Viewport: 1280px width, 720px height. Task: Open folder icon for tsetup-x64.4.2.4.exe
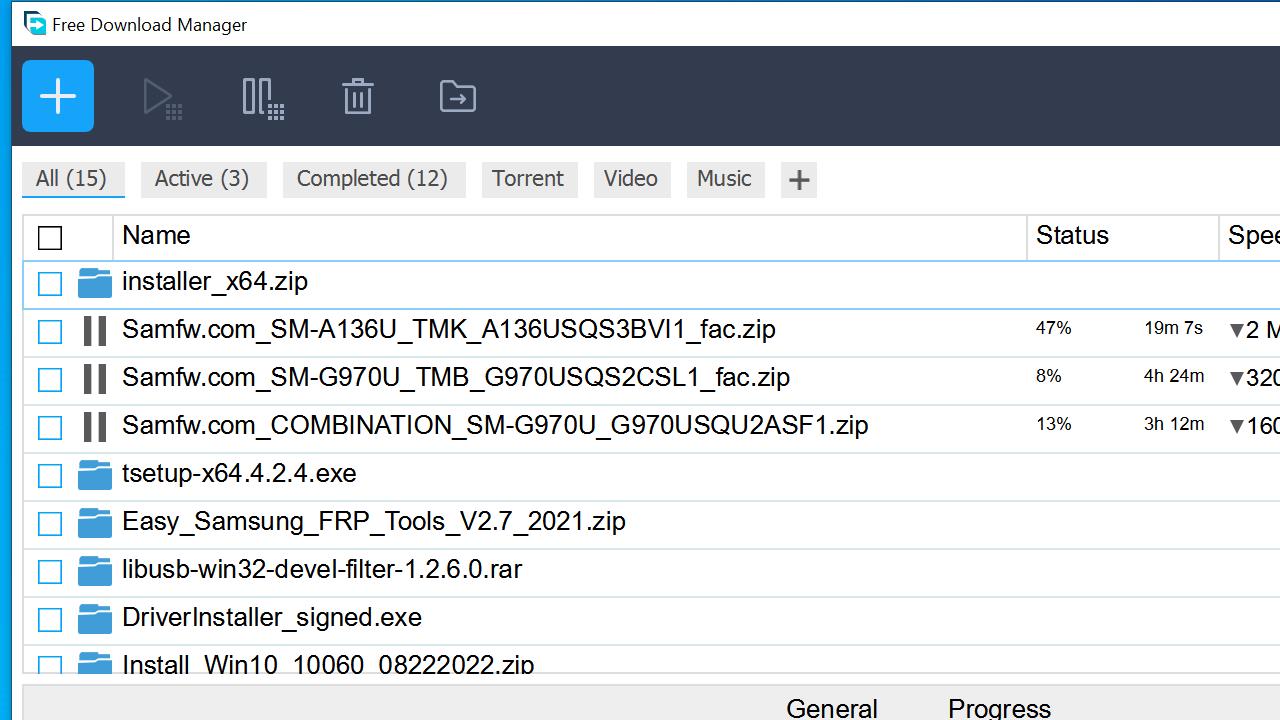coord(95,475)
